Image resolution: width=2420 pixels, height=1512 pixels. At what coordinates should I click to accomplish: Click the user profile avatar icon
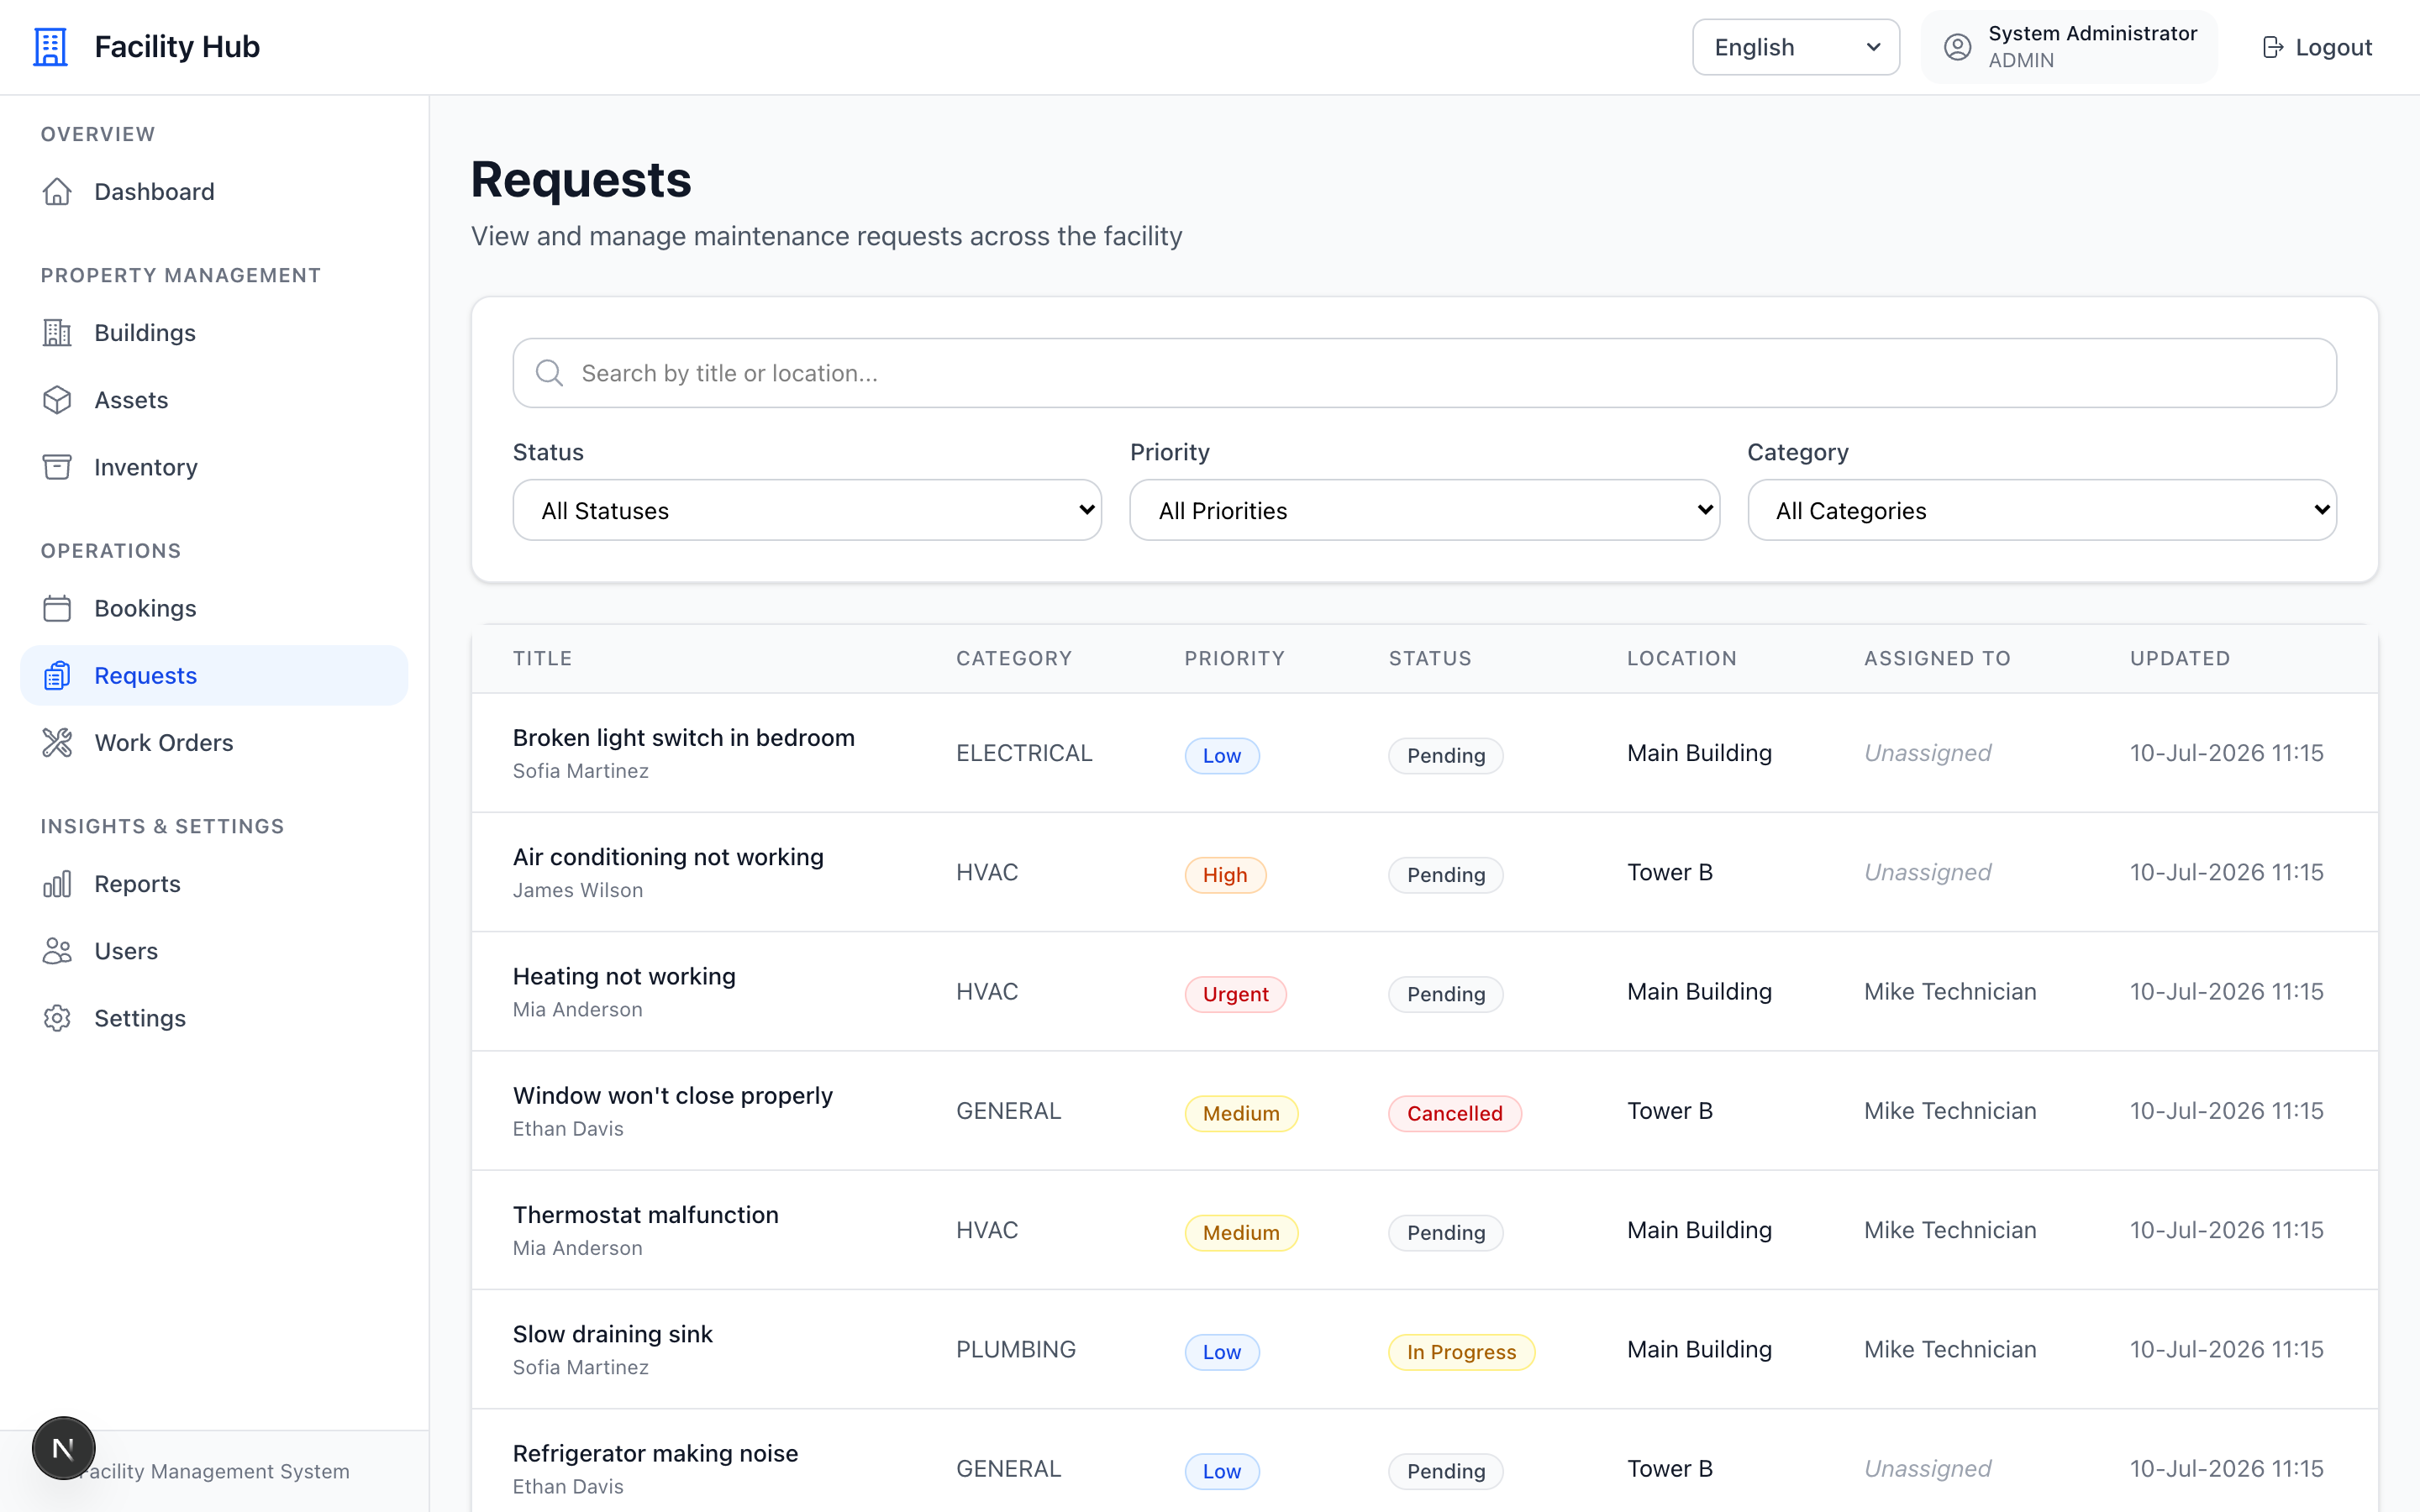click(1957, 47)
